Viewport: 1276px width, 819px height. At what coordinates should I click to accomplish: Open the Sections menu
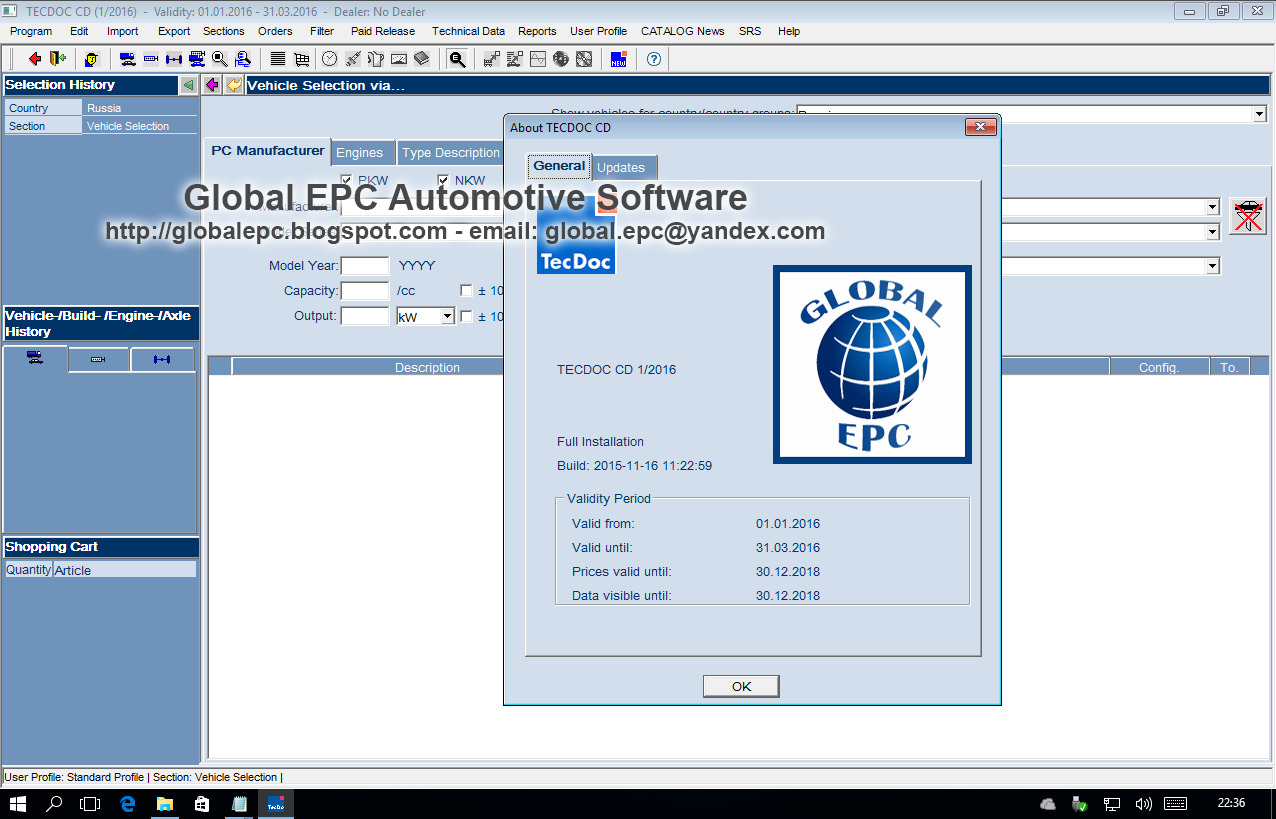pyautogui.click(x=223, y=31)
